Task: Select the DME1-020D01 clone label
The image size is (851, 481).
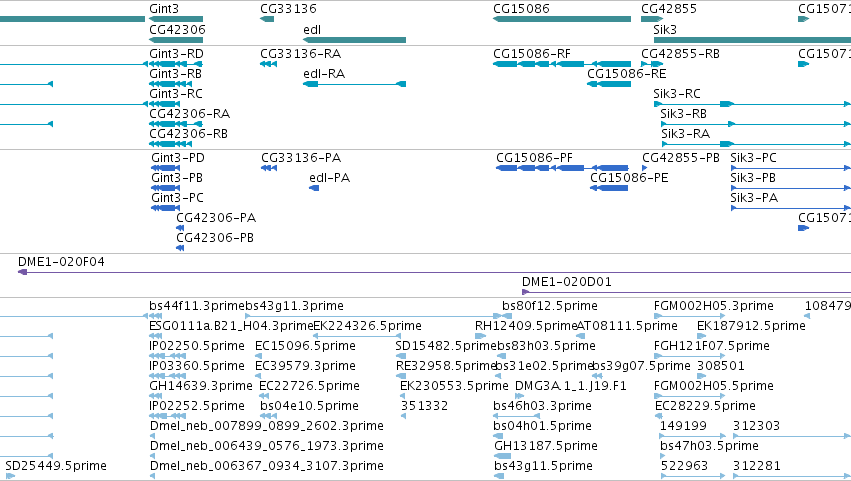Action: tap(567, 282)
